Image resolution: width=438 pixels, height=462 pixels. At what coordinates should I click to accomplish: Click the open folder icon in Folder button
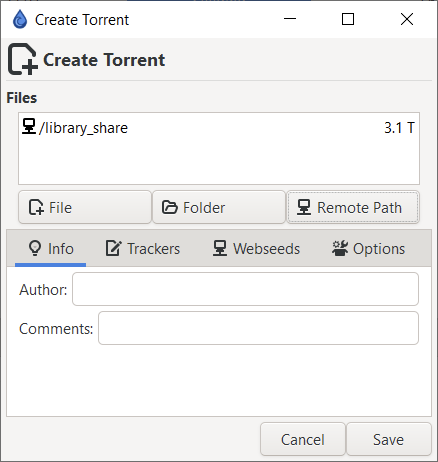(x=170, y=207)
